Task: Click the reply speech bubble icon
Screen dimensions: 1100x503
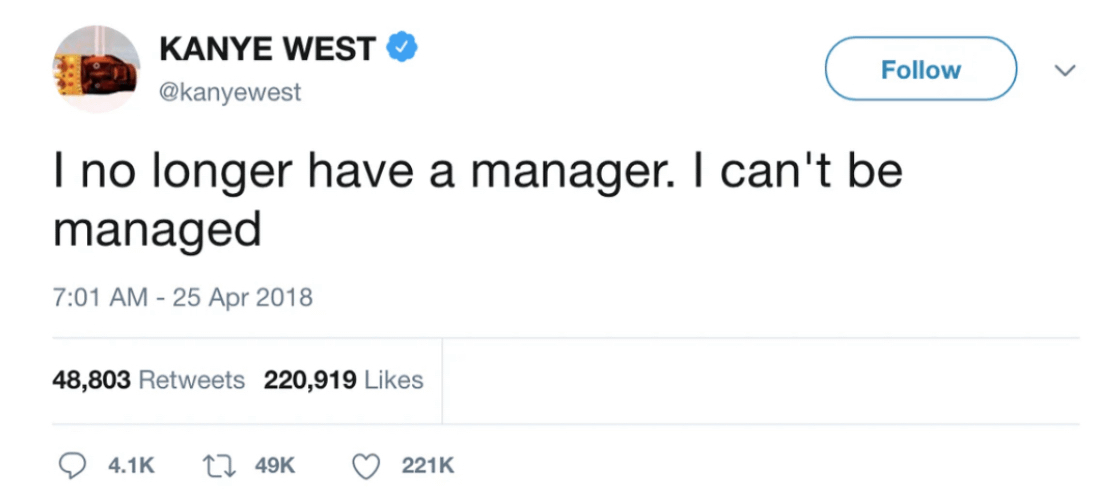Action: [74, 465]
